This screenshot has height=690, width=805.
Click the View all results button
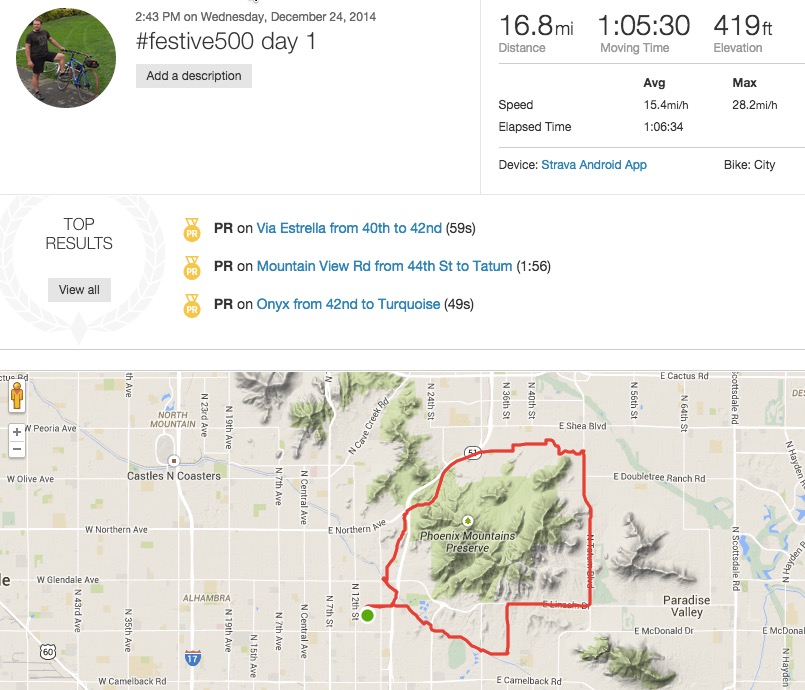point(79,289)
